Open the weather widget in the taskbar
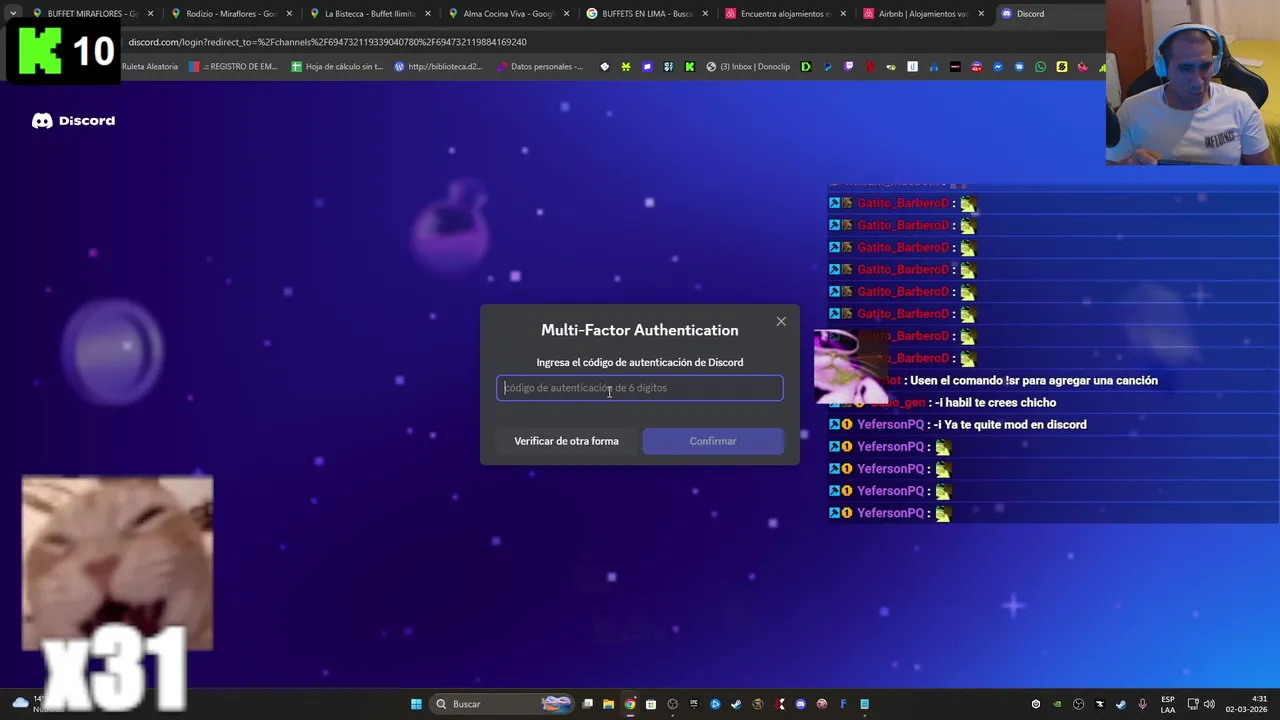The image size is (1280, 720). 30,704
